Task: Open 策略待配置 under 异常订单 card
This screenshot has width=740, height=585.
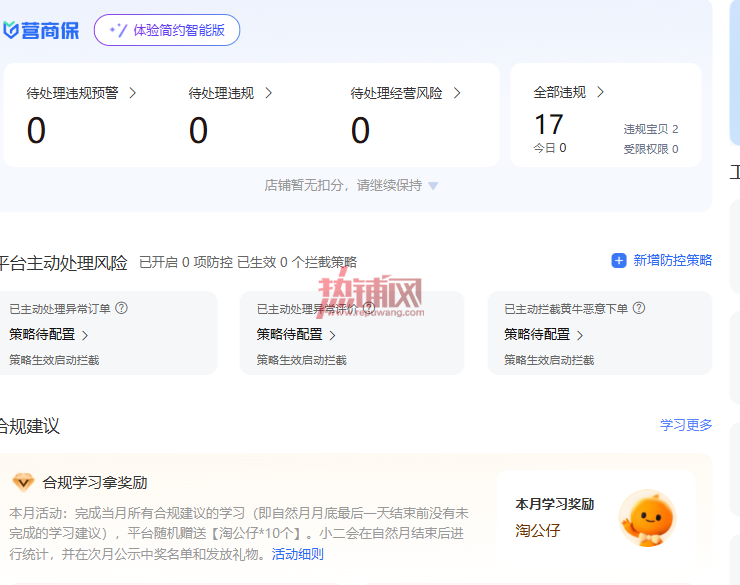Action: pos(49,334)
